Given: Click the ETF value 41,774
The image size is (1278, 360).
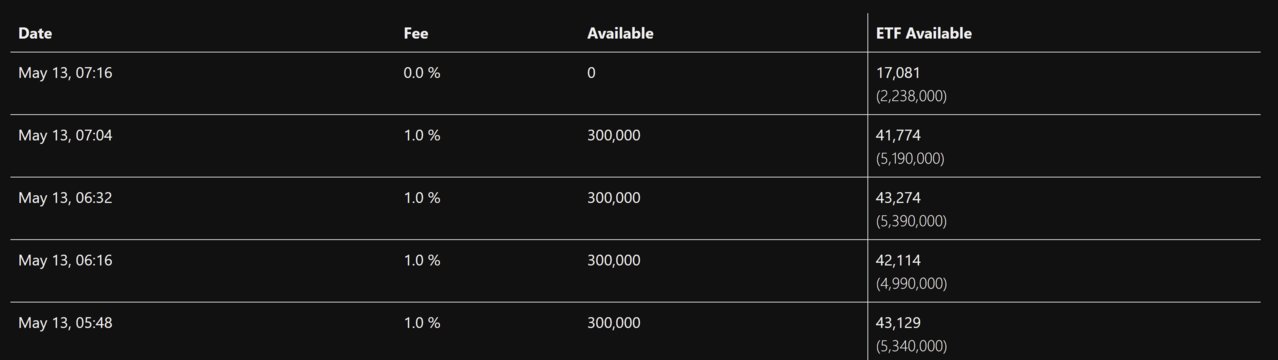Looking at the screenshot, I should [x=898, y=135].
